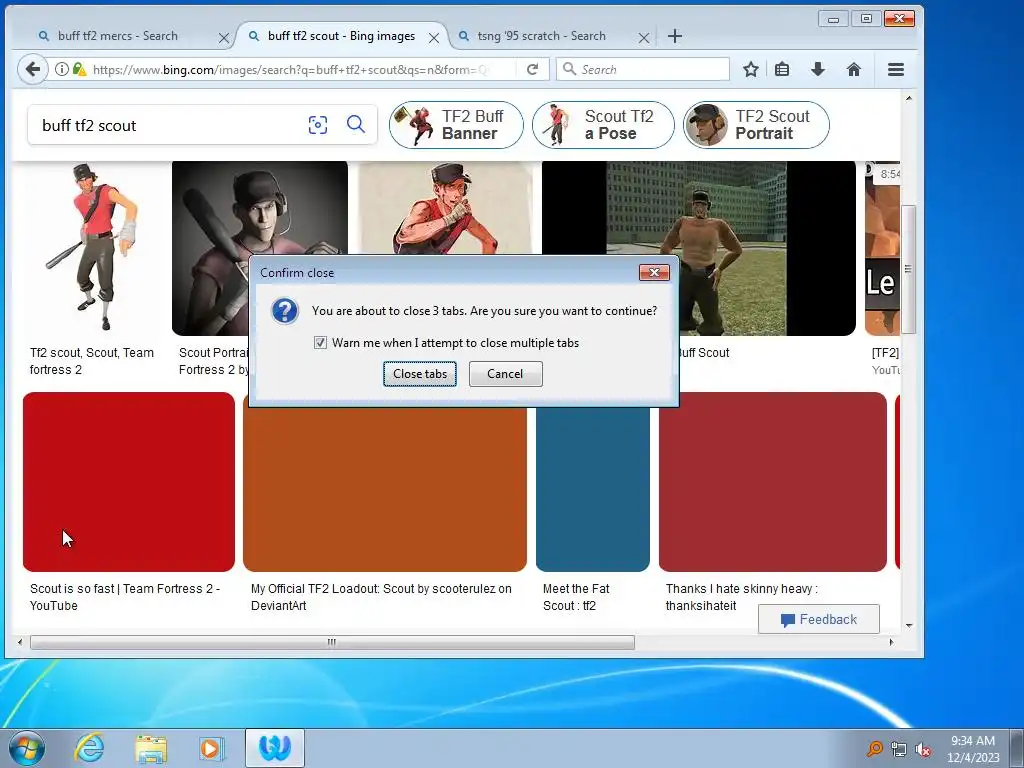Select the Waterfox taskbar button
1024x768 pixels.
pos(274,748)
